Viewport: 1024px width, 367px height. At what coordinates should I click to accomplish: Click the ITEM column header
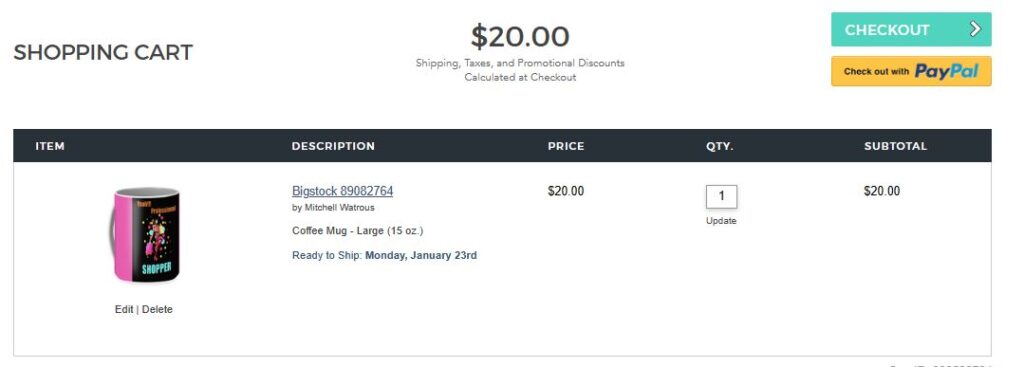click(x=50, y=146)
